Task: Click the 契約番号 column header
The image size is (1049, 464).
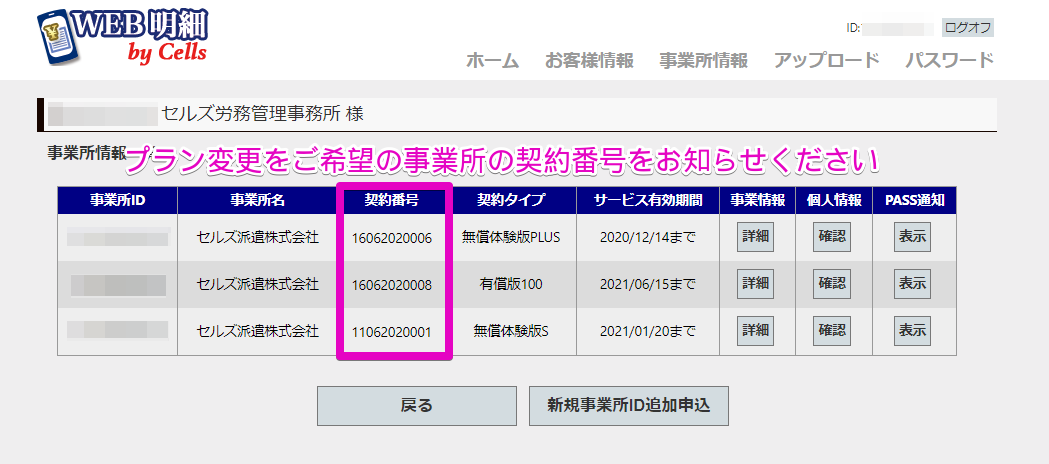Action: click(392, 201)
